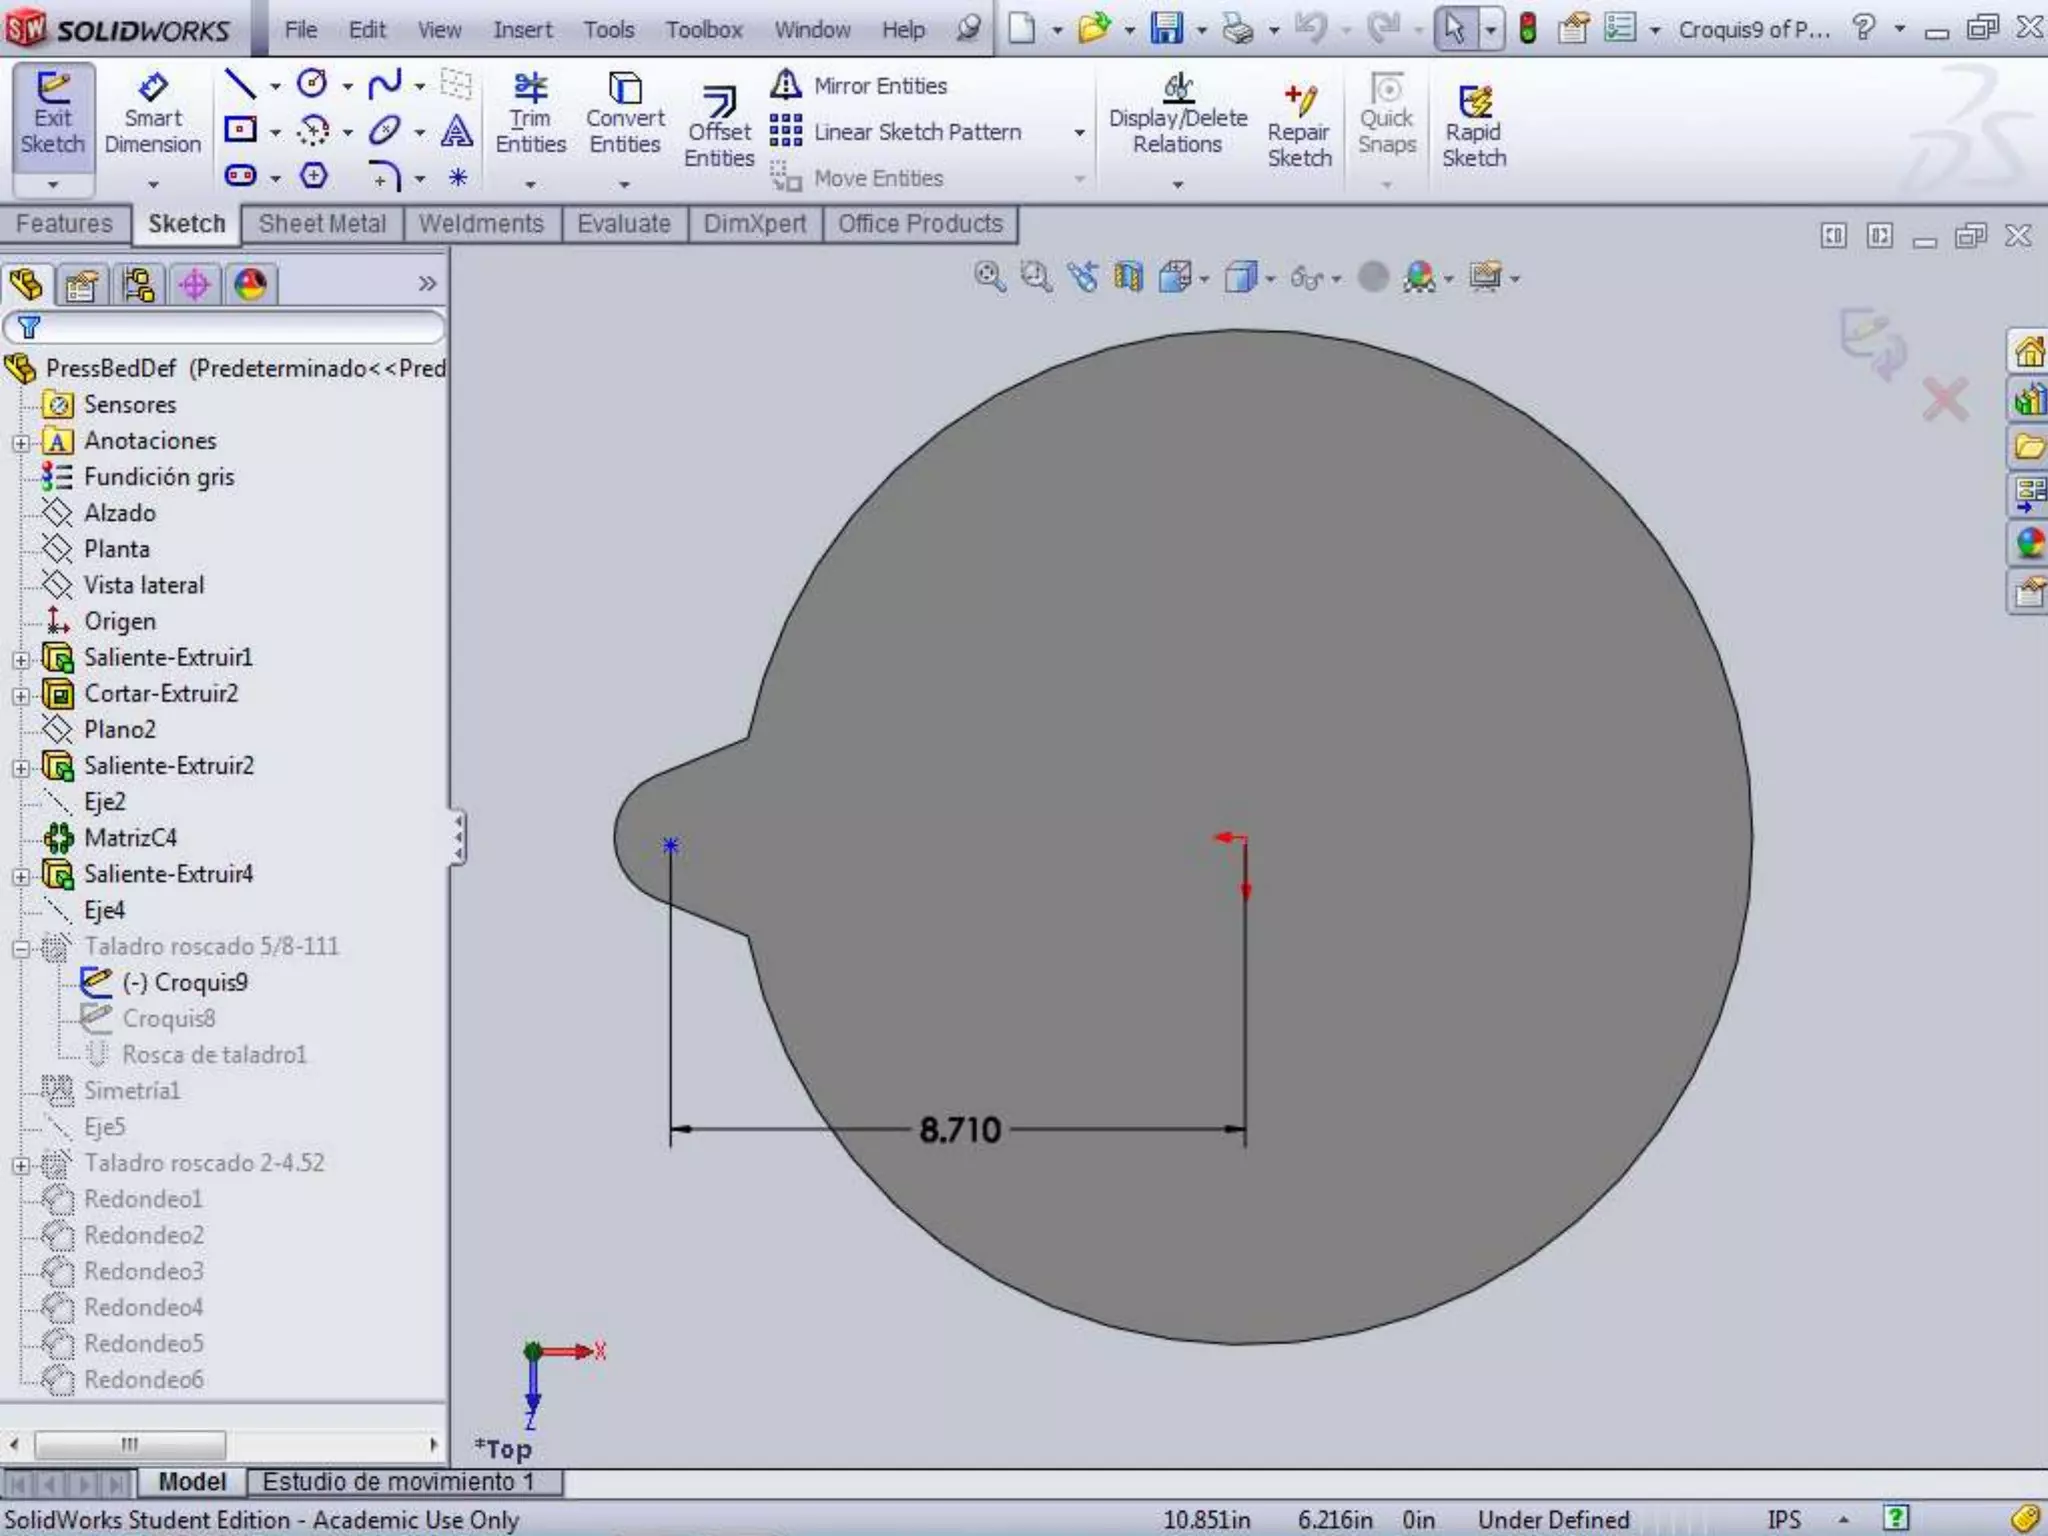Expand the Saliente-Extruir1 feature node

pos(21,659)
